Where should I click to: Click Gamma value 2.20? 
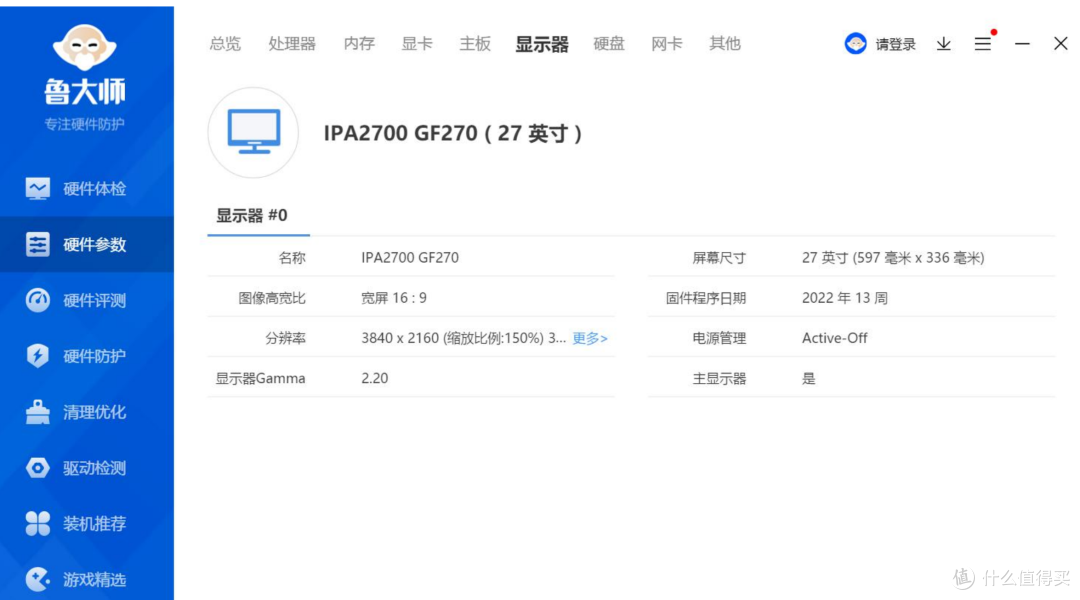pos(375,378)
